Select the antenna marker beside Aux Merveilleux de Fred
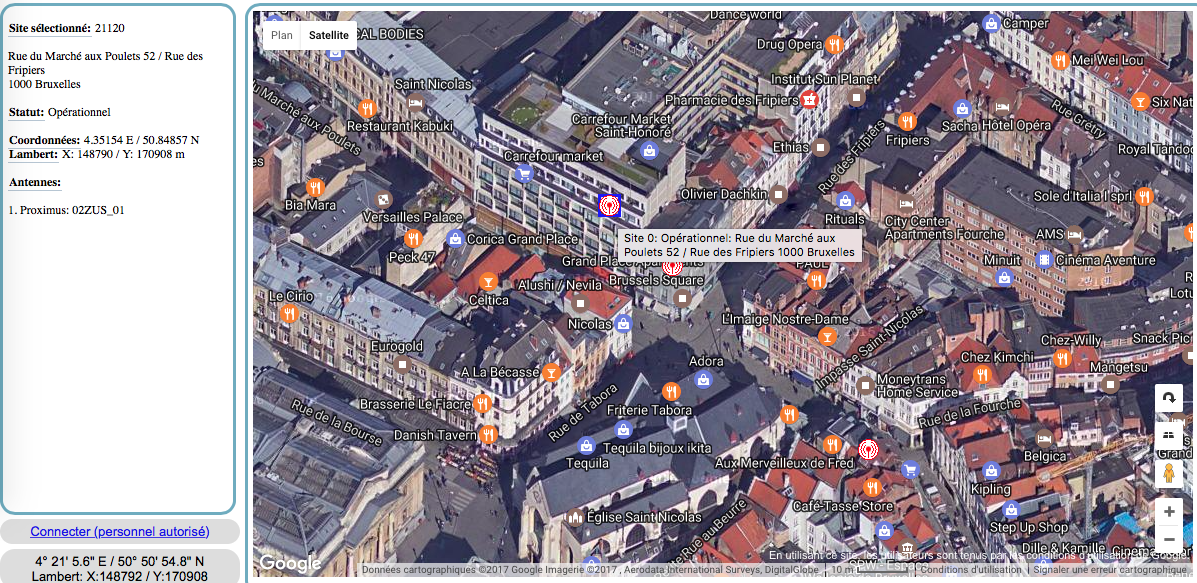 click(x=868, y=449)
